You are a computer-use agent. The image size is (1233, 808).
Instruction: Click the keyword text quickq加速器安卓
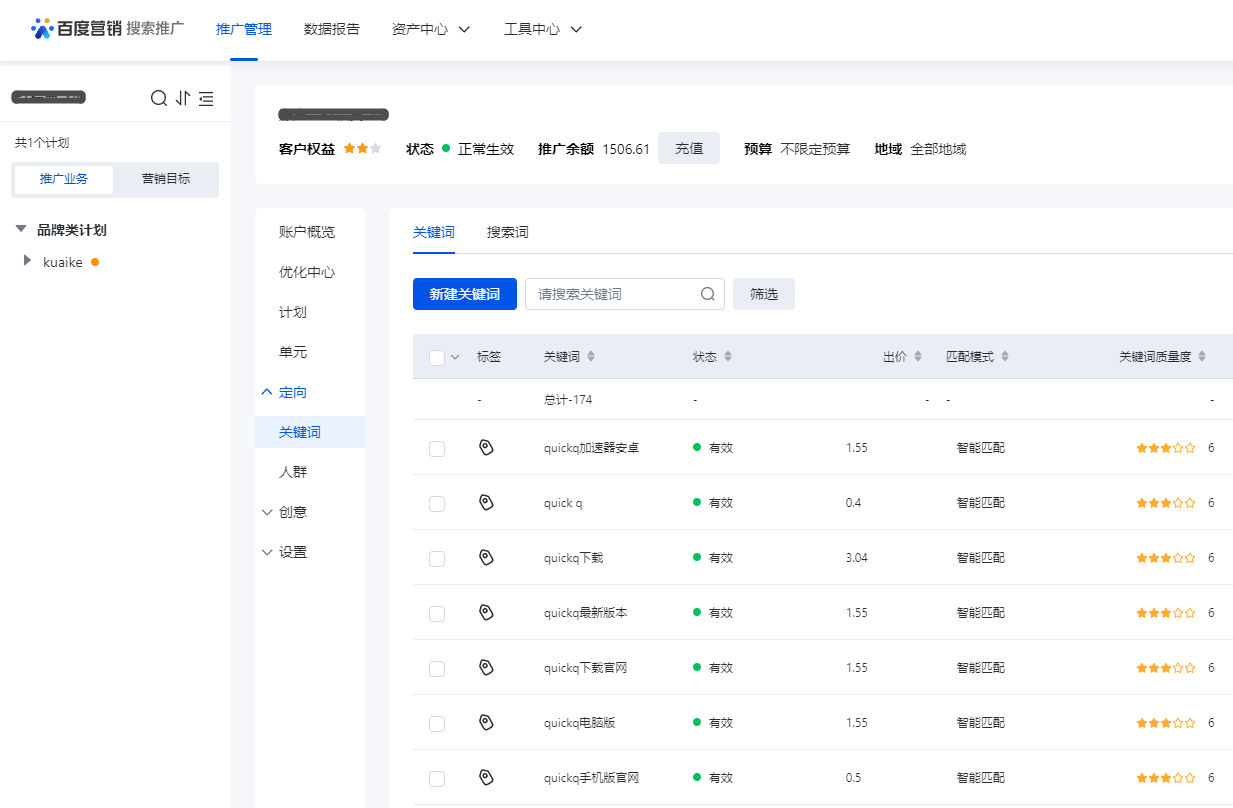click(591, 448)
